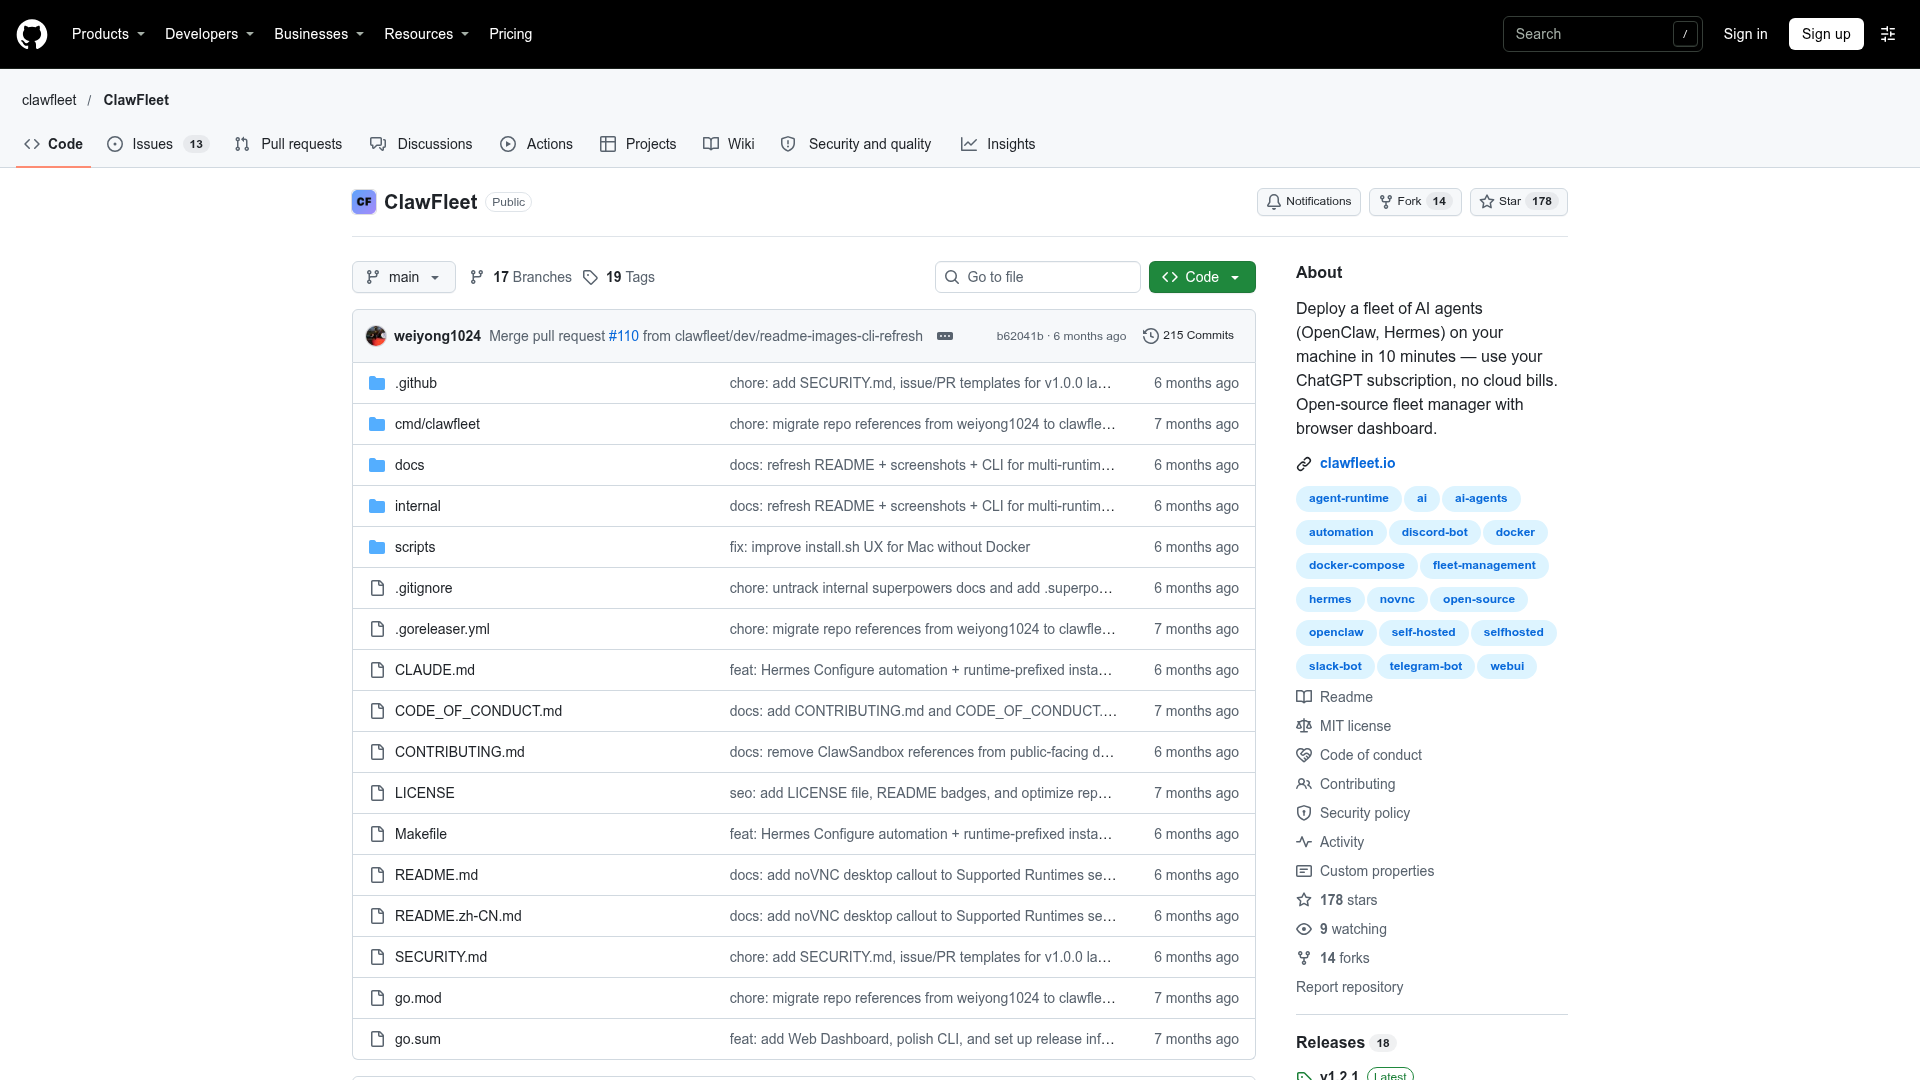The image size is (1920, 1080).
Task: Expand the Developers menu
Action: pyautogui.click(x=209, y=34)
